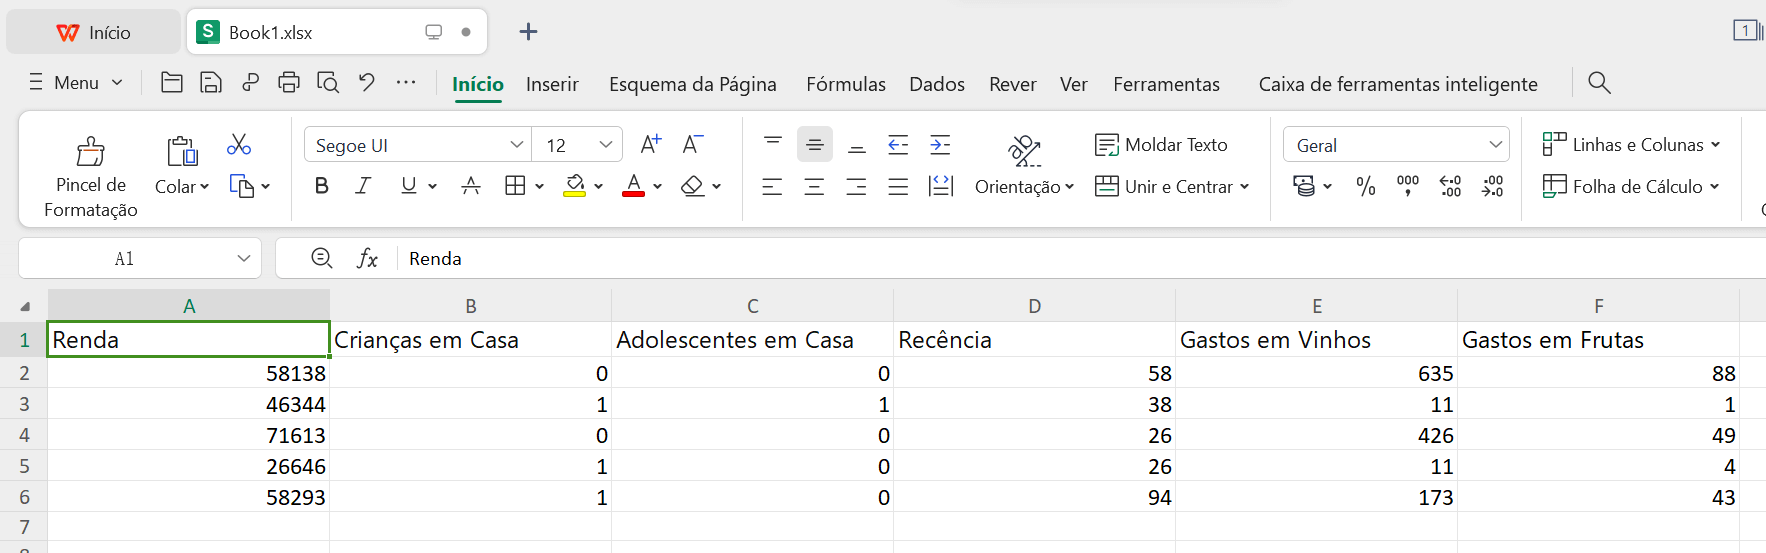Increase indent of cell content
This screenshot has height=553, width=1766.
940,144
